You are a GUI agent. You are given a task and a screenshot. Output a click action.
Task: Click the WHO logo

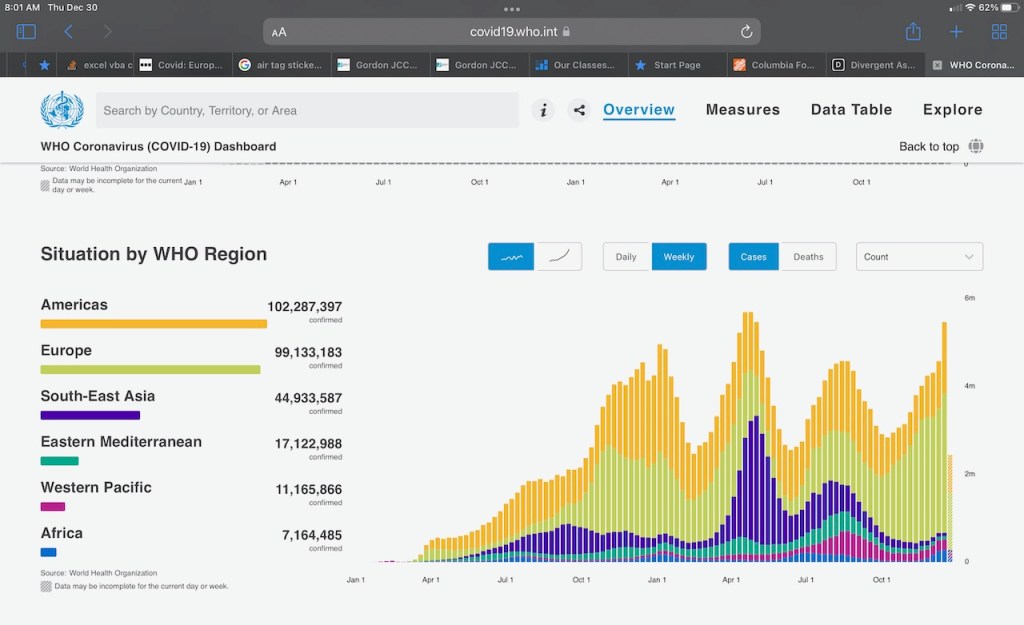62,110
